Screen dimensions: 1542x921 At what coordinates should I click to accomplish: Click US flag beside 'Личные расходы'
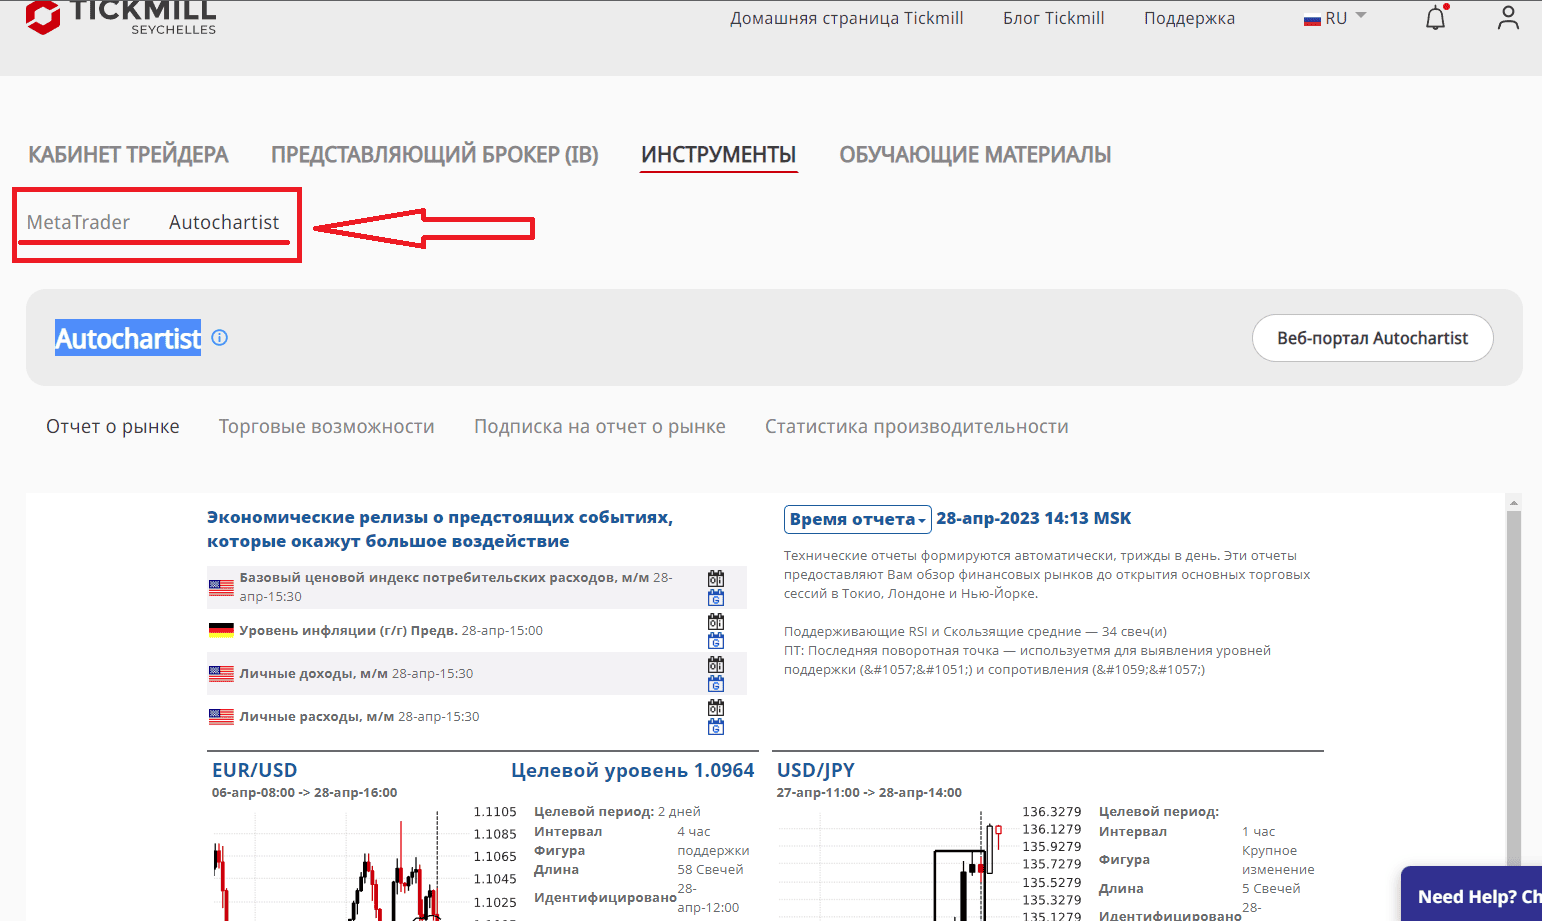tap(221, 716)
